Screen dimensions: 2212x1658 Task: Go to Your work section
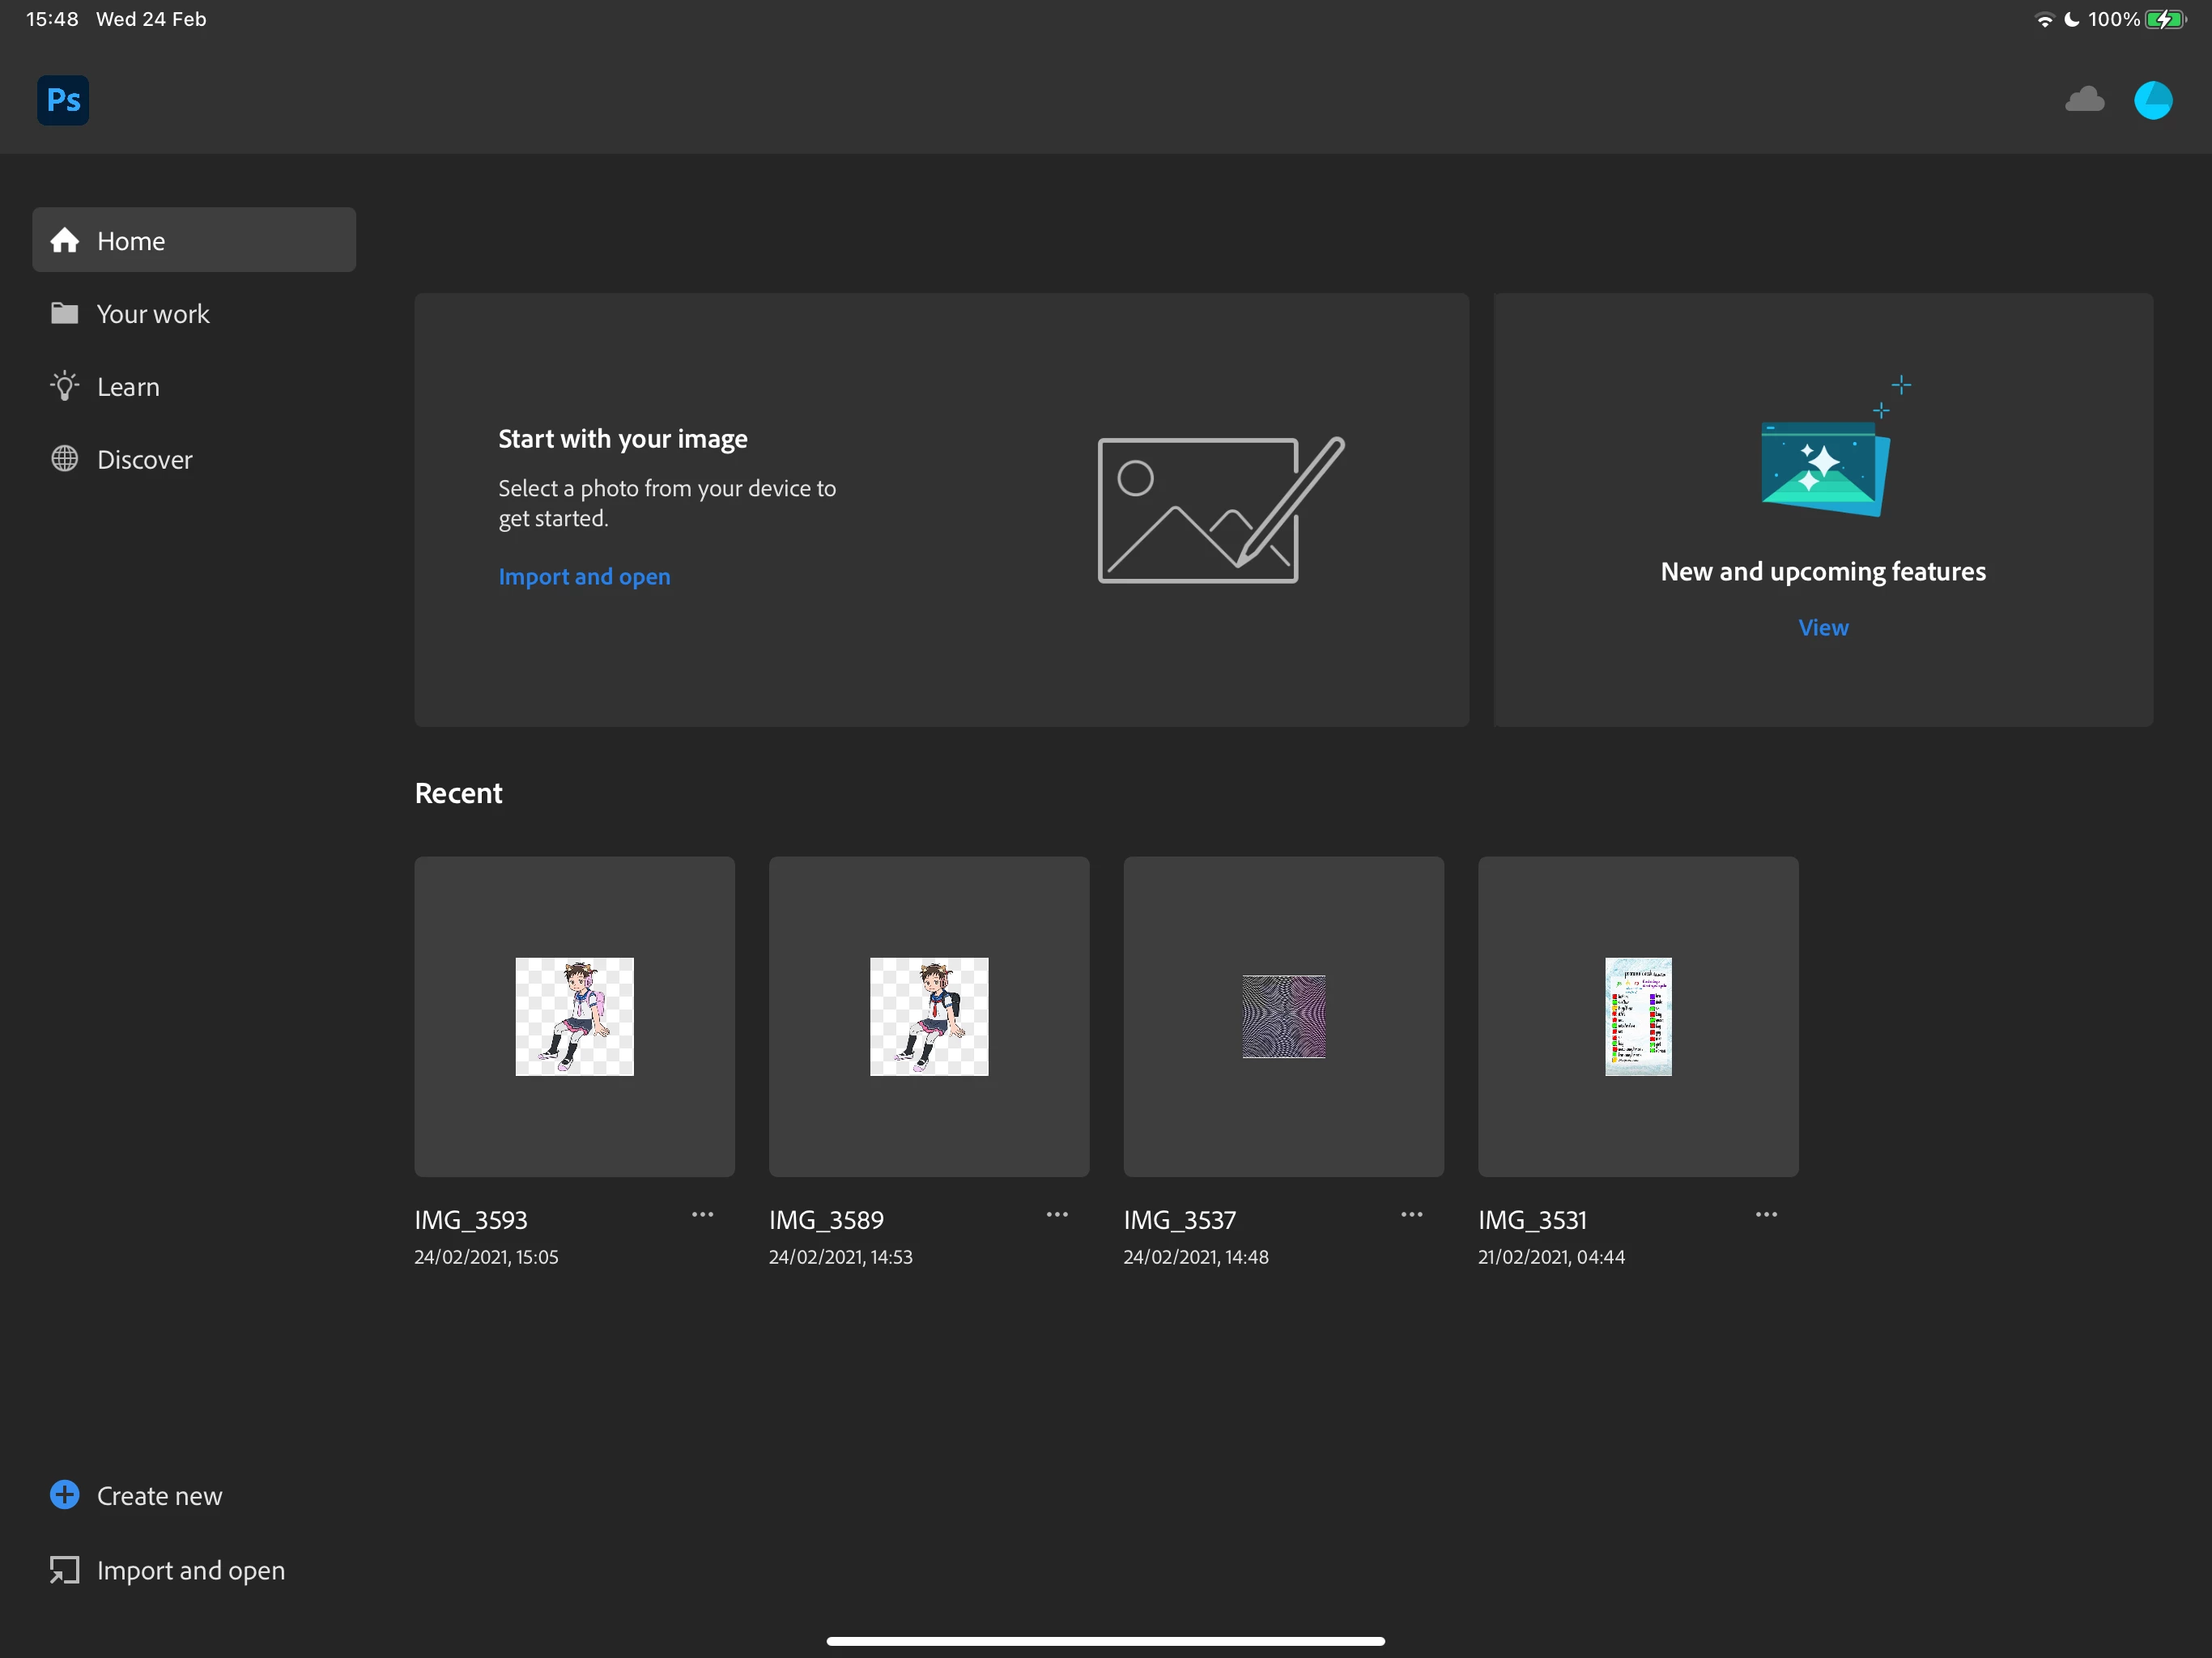(152, 314)
